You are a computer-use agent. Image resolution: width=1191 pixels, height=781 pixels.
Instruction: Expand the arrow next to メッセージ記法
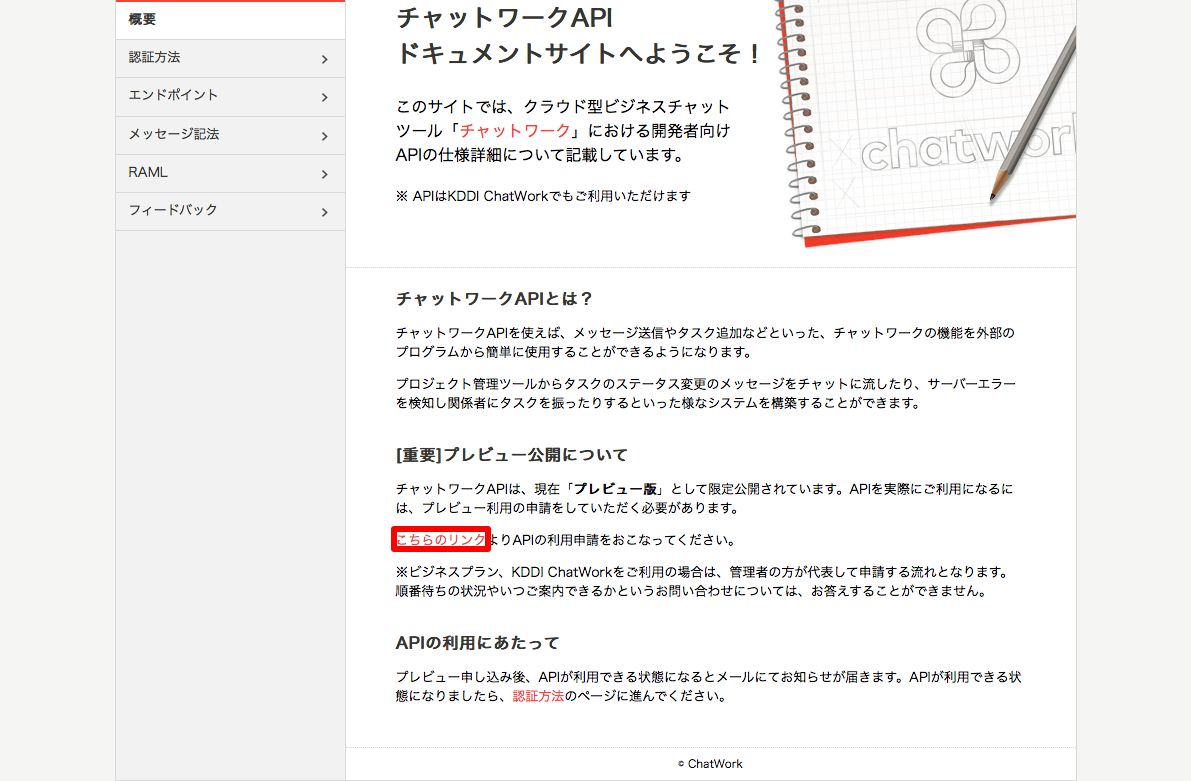point(325,136)
